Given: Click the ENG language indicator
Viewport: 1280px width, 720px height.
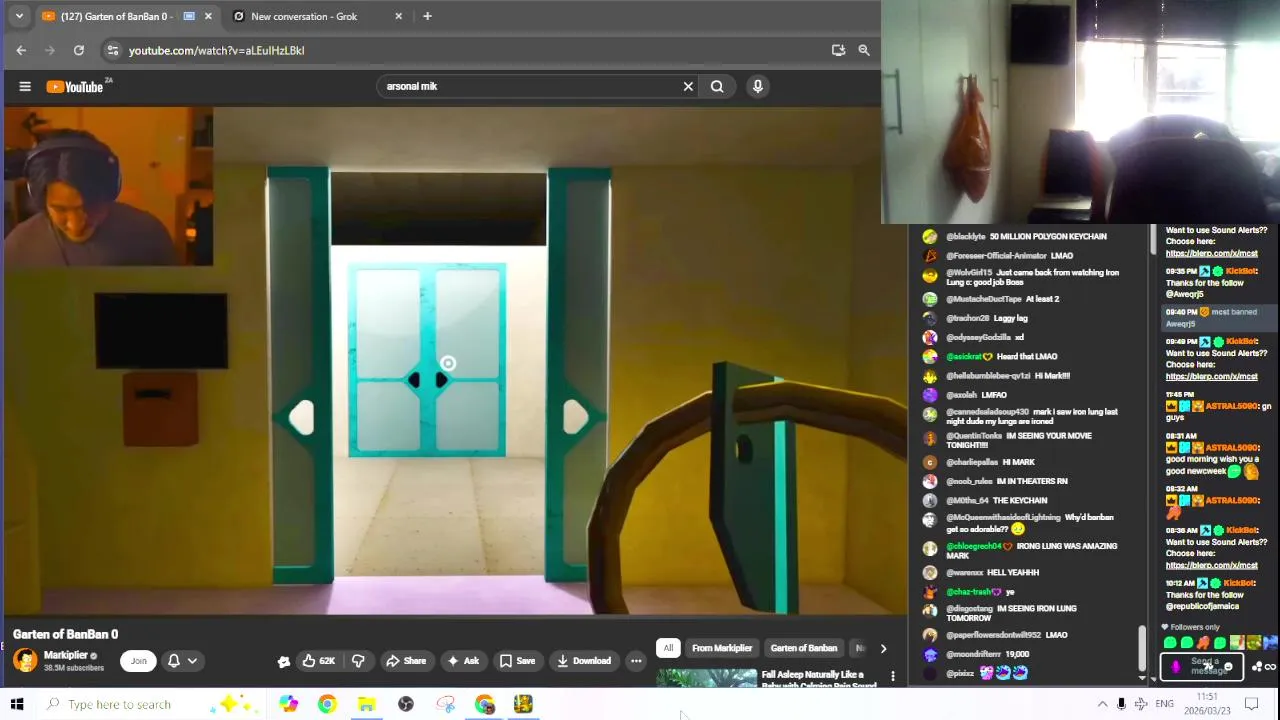Looking at the screenshot, I should pos(1164,704).
